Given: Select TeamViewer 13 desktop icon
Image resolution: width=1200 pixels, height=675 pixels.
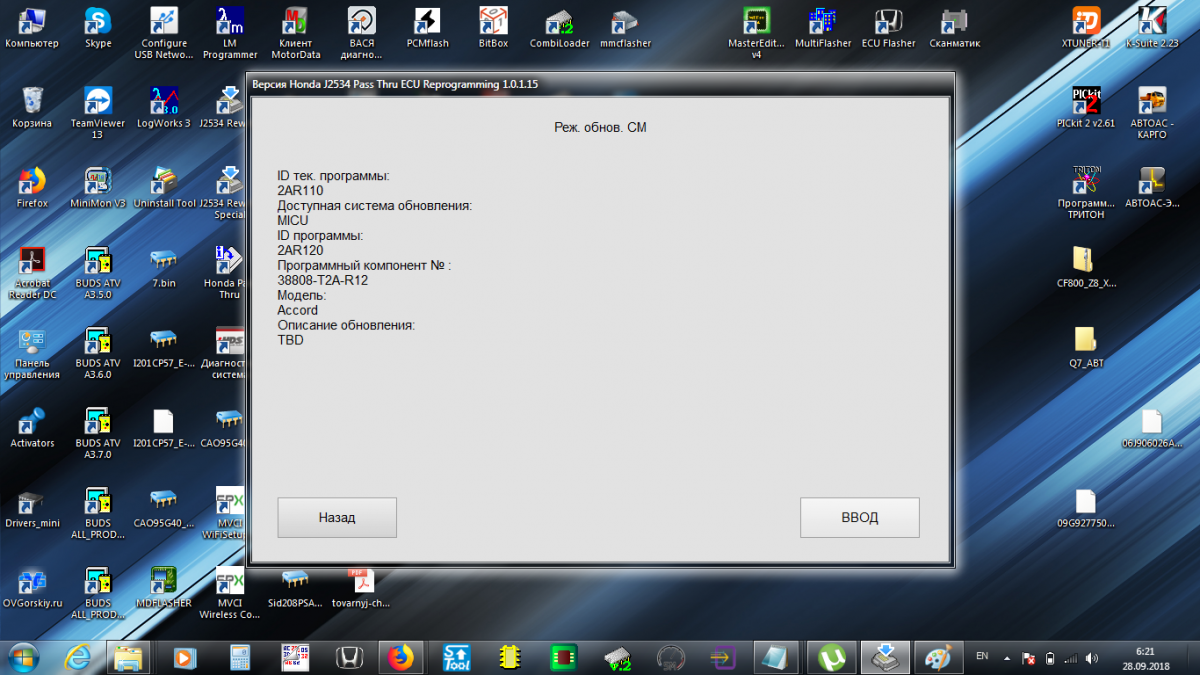Looking at the screenshot, I should tap(98, 112).
